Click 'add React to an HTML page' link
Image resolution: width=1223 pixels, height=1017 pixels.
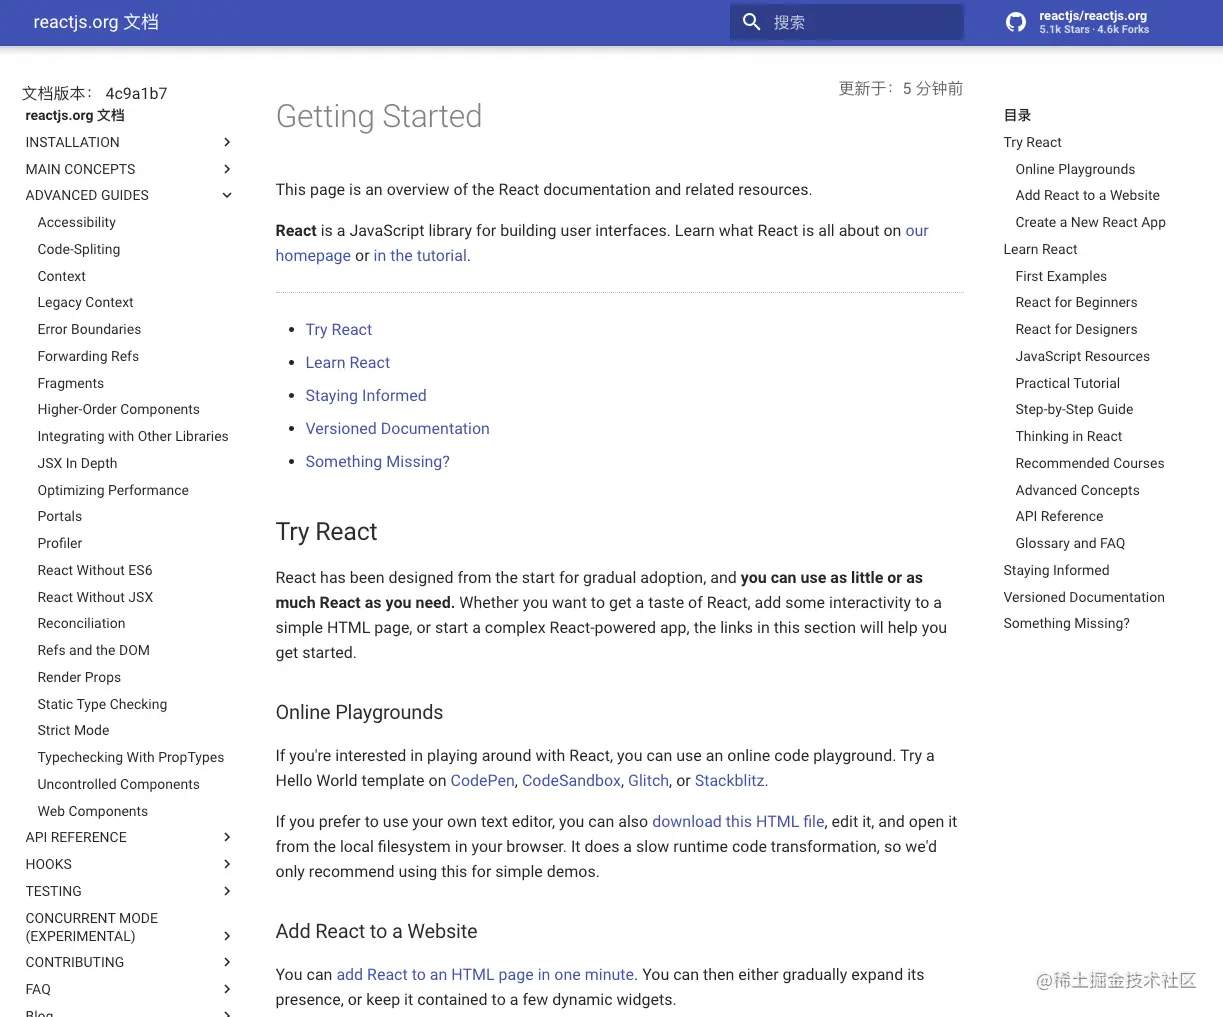(x=485, y=974)
